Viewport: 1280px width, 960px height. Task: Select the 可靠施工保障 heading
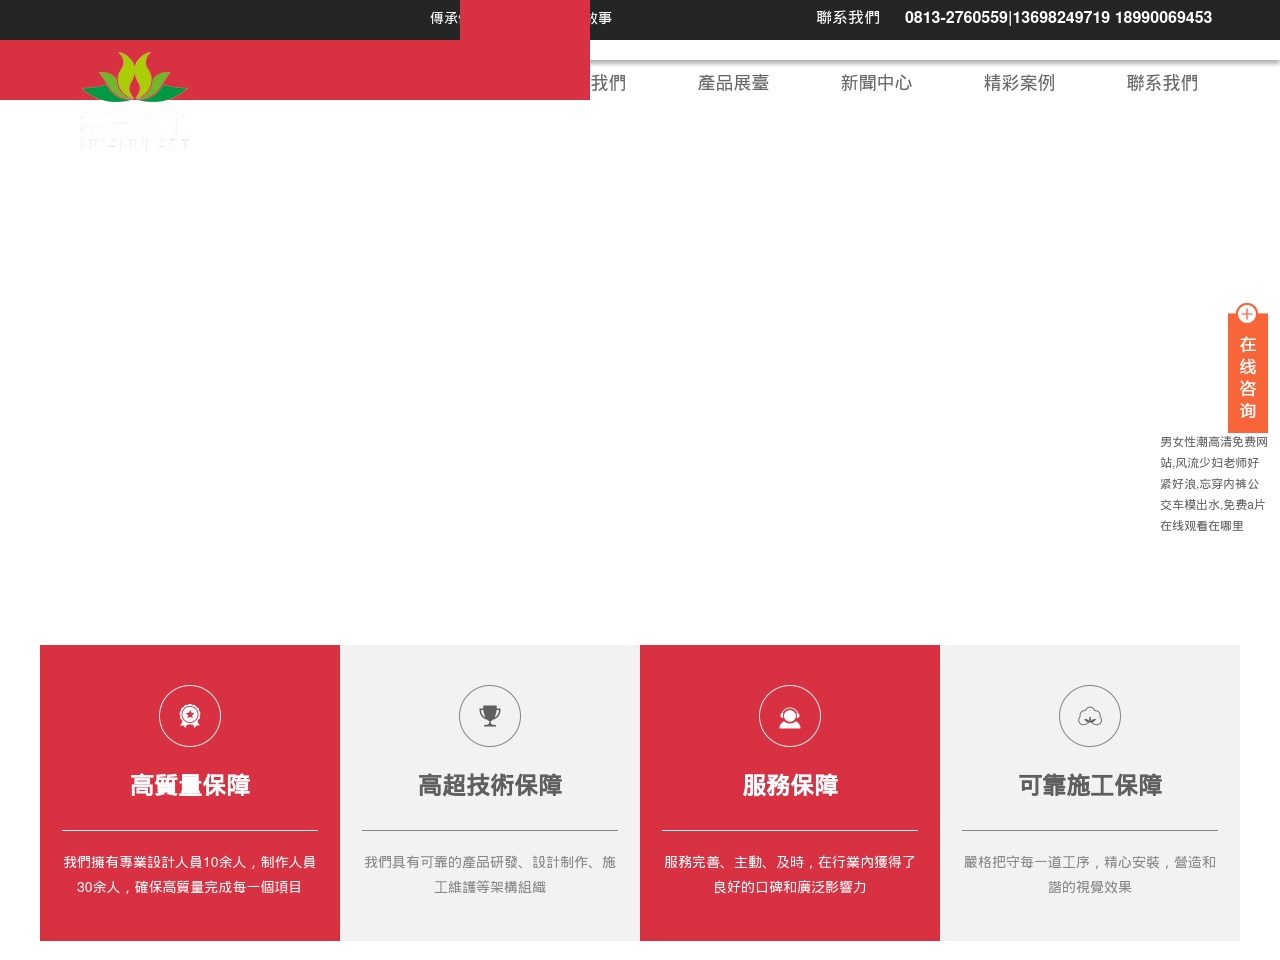tap(1090, 786)
